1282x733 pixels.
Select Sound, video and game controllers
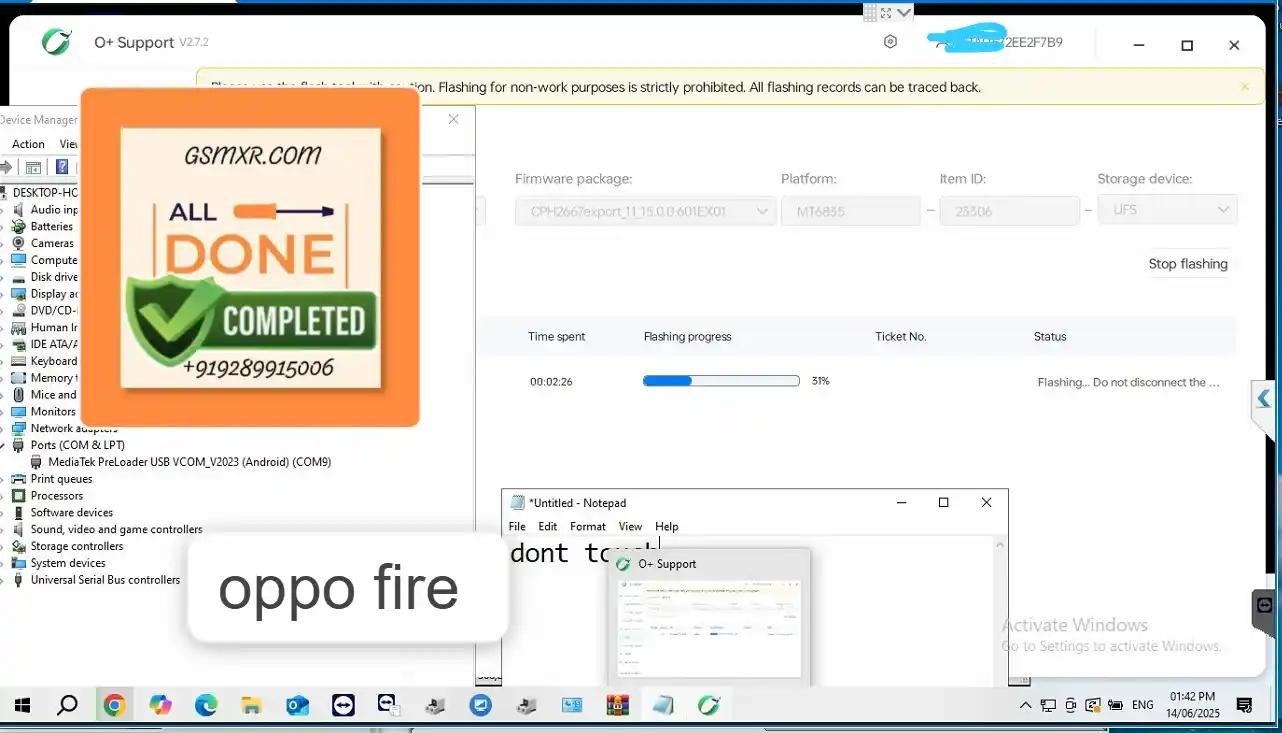[116, 530]
